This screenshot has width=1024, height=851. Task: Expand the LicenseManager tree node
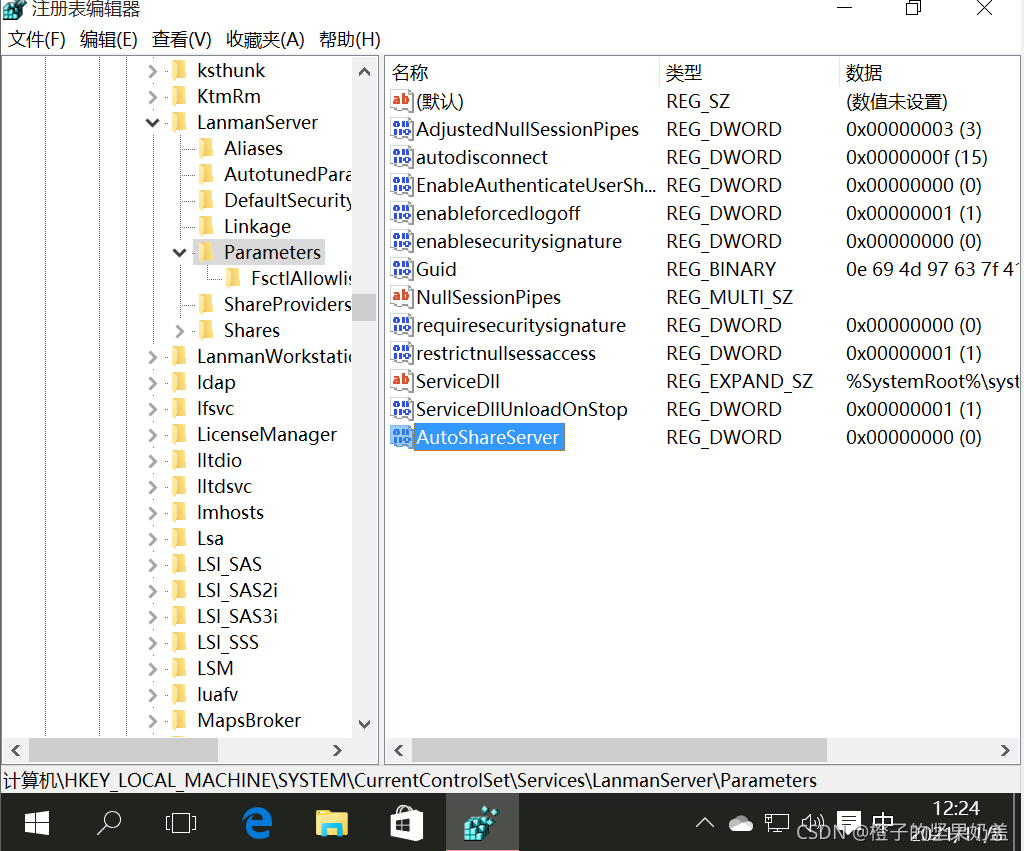tap(152, 435)
